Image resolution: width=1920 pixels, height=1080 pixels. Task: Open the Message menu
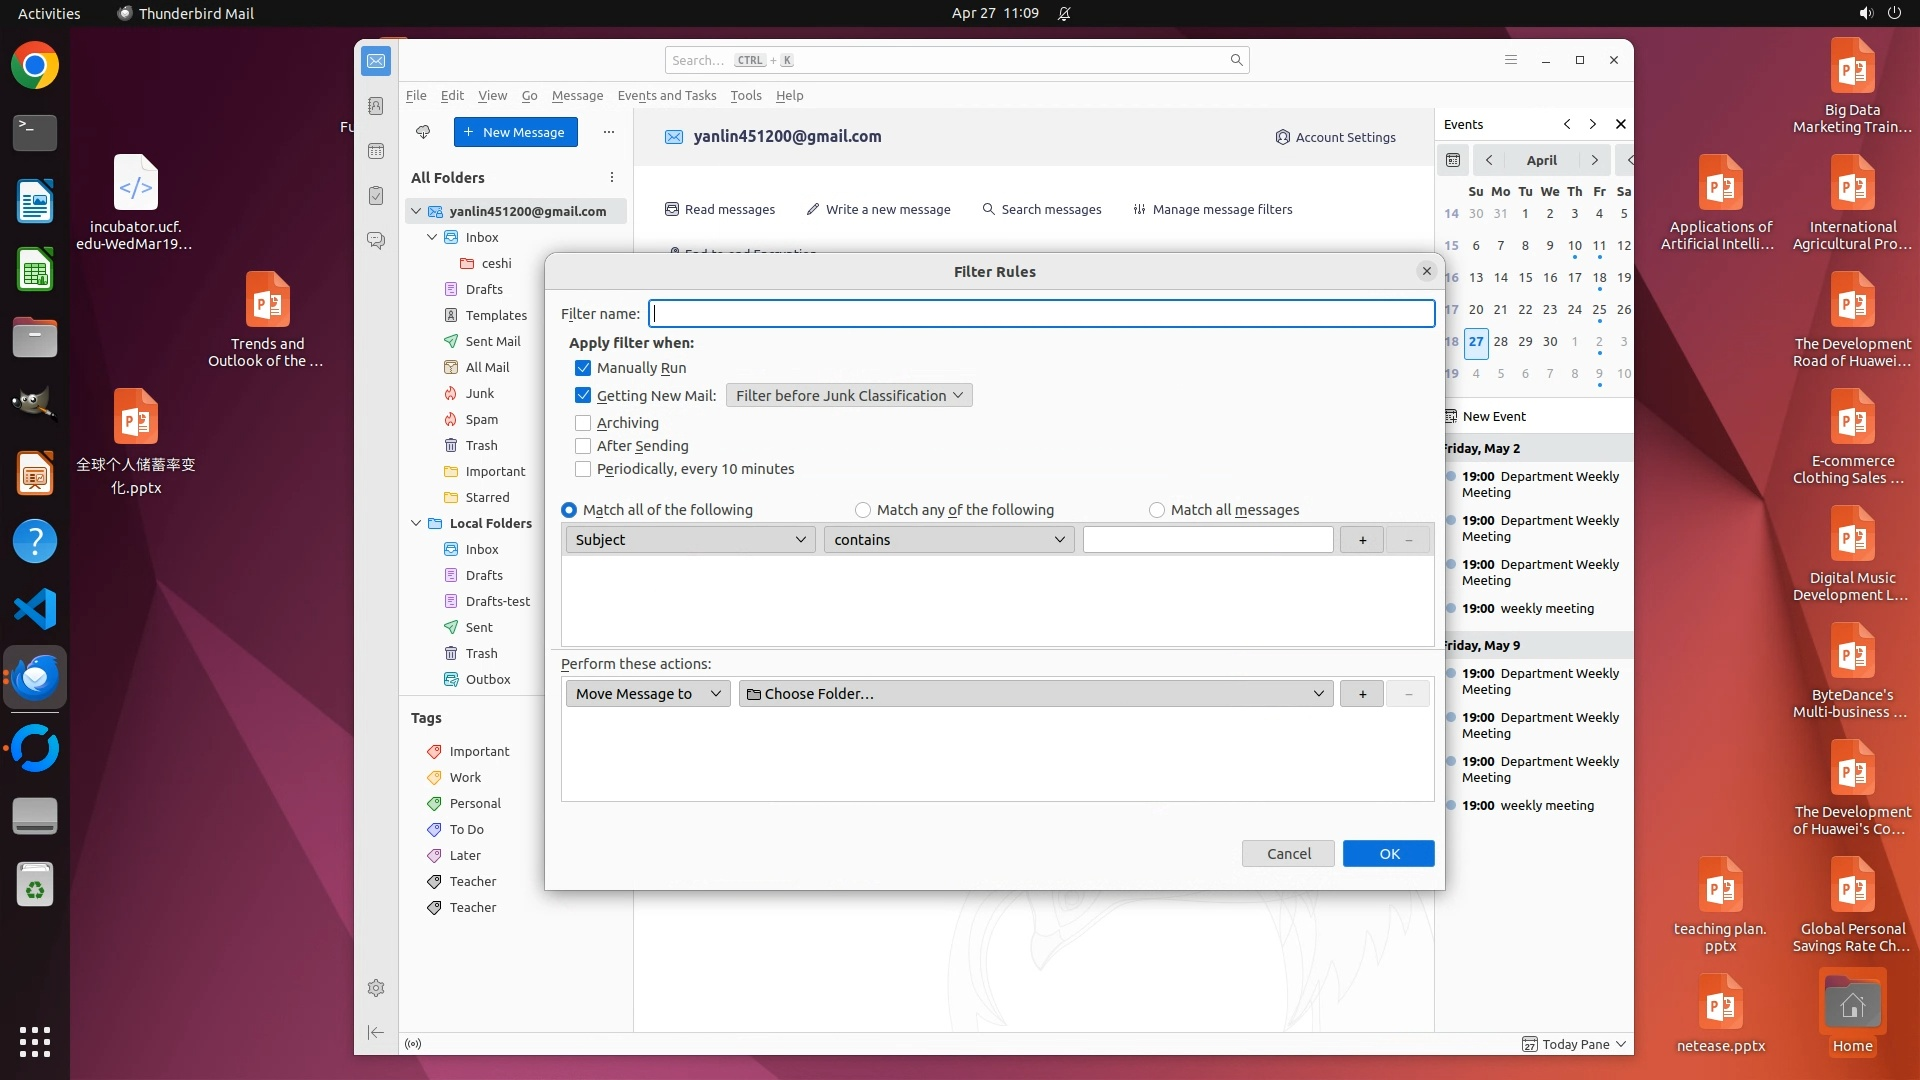(x=577, y=96)
